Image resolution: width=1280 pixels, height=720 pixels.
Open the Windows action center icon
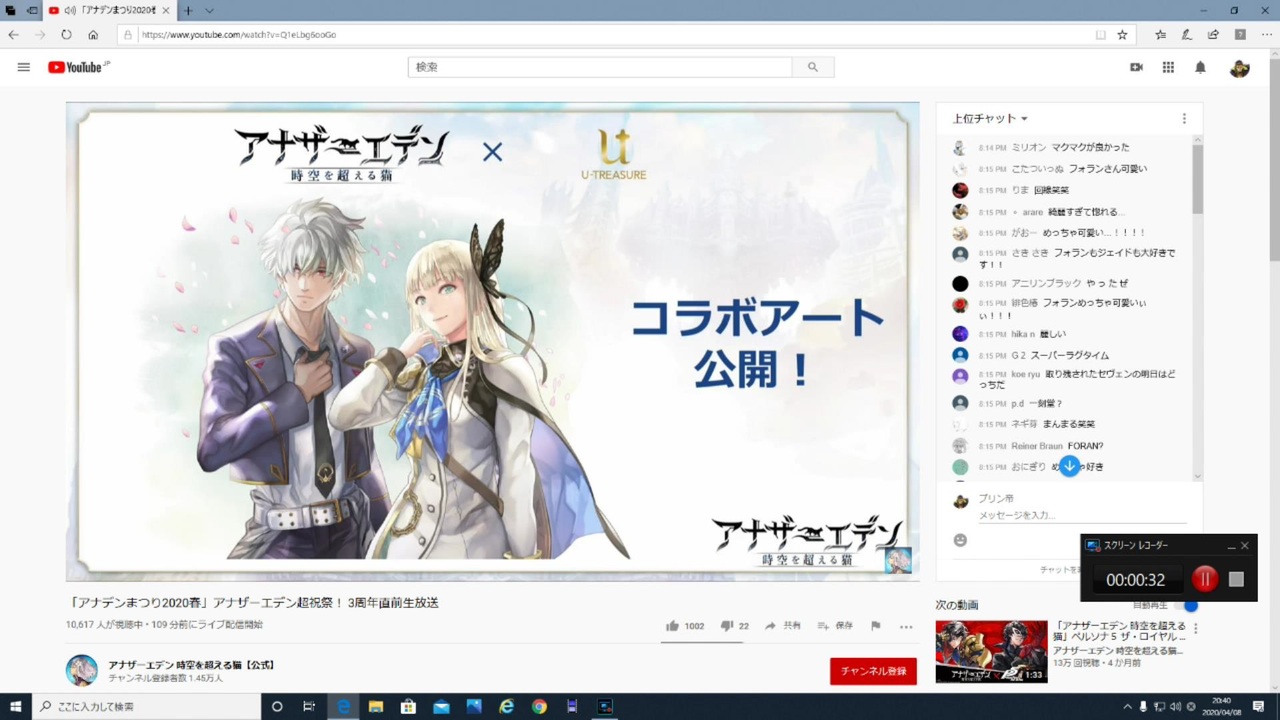1259,706
